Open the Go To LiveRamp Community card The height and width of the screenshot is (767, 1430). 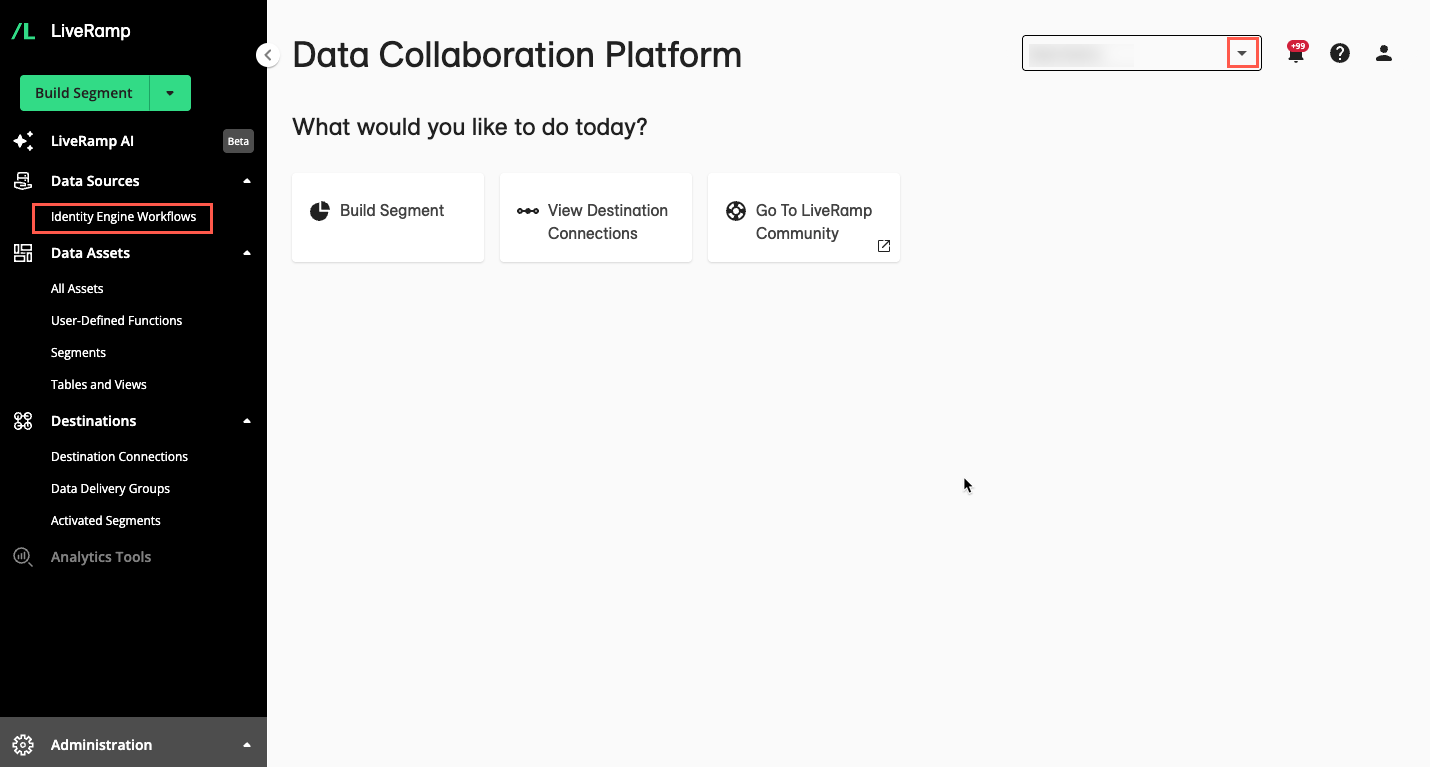[804, 218]
